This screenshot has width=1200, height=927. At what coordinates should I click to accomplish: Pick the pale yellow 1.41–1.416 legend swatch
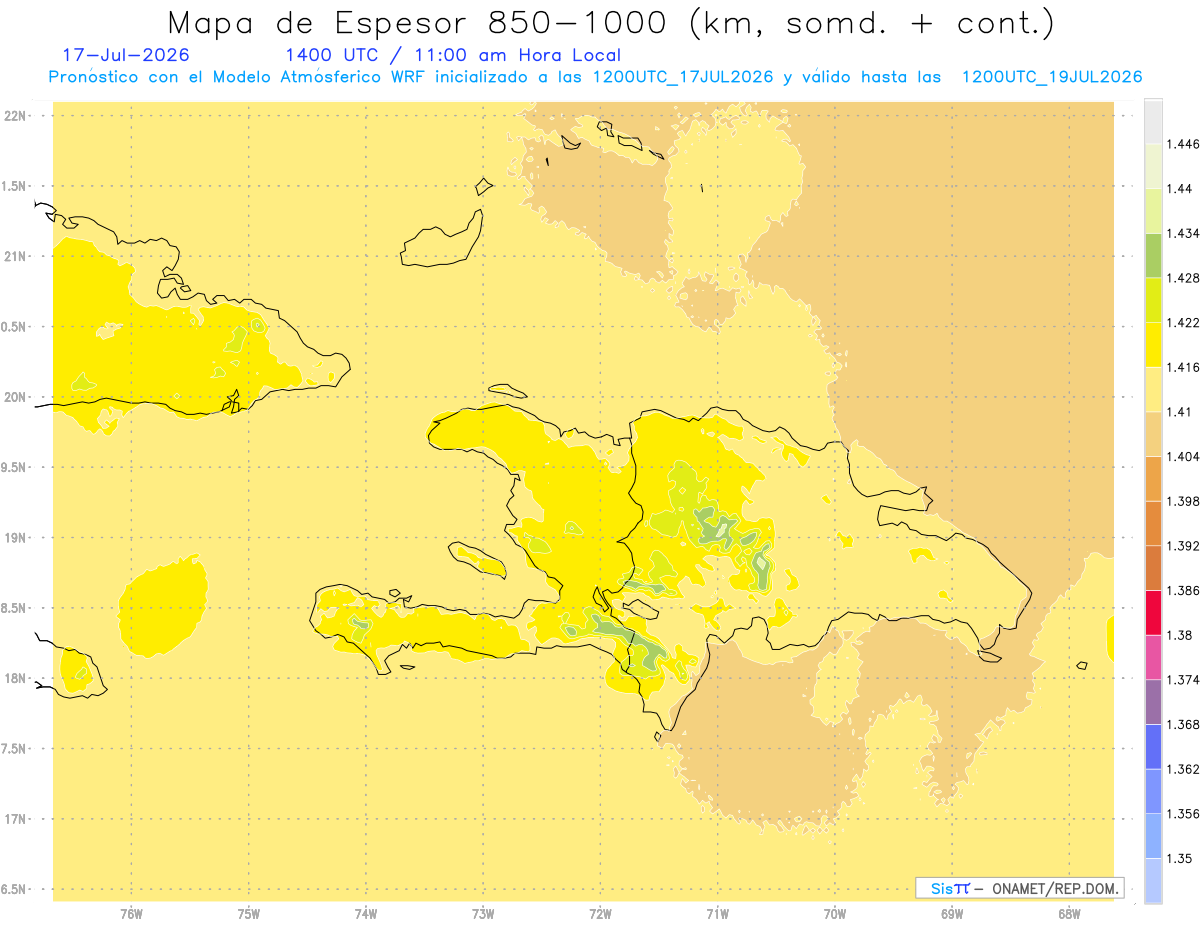[x=1153, y=389]
